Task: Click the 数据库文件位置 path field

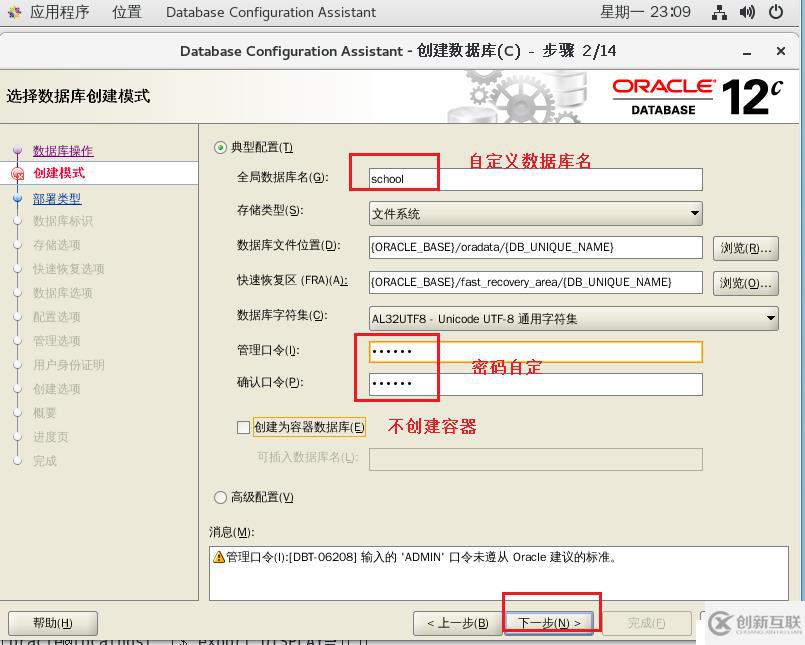Action: [535, 248]
